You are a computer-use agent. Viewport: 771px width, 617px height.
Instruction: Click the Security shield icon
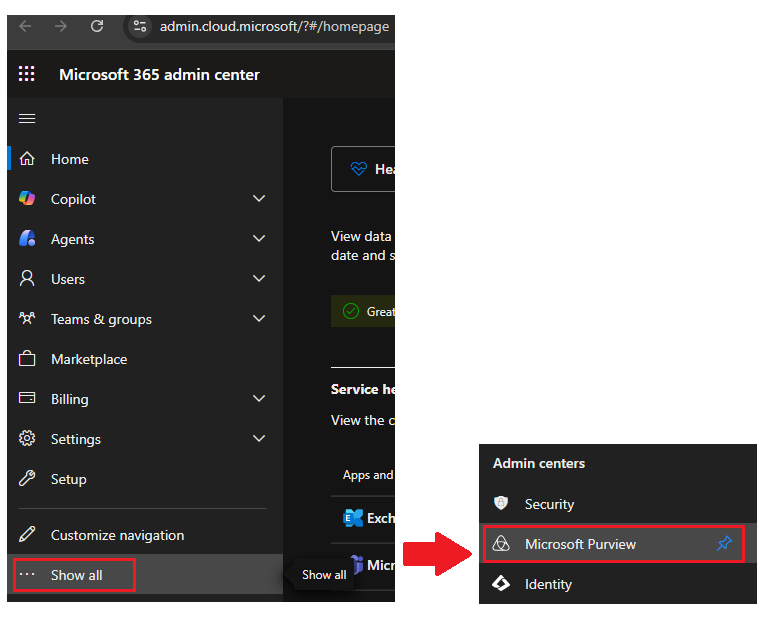[501, 503]
